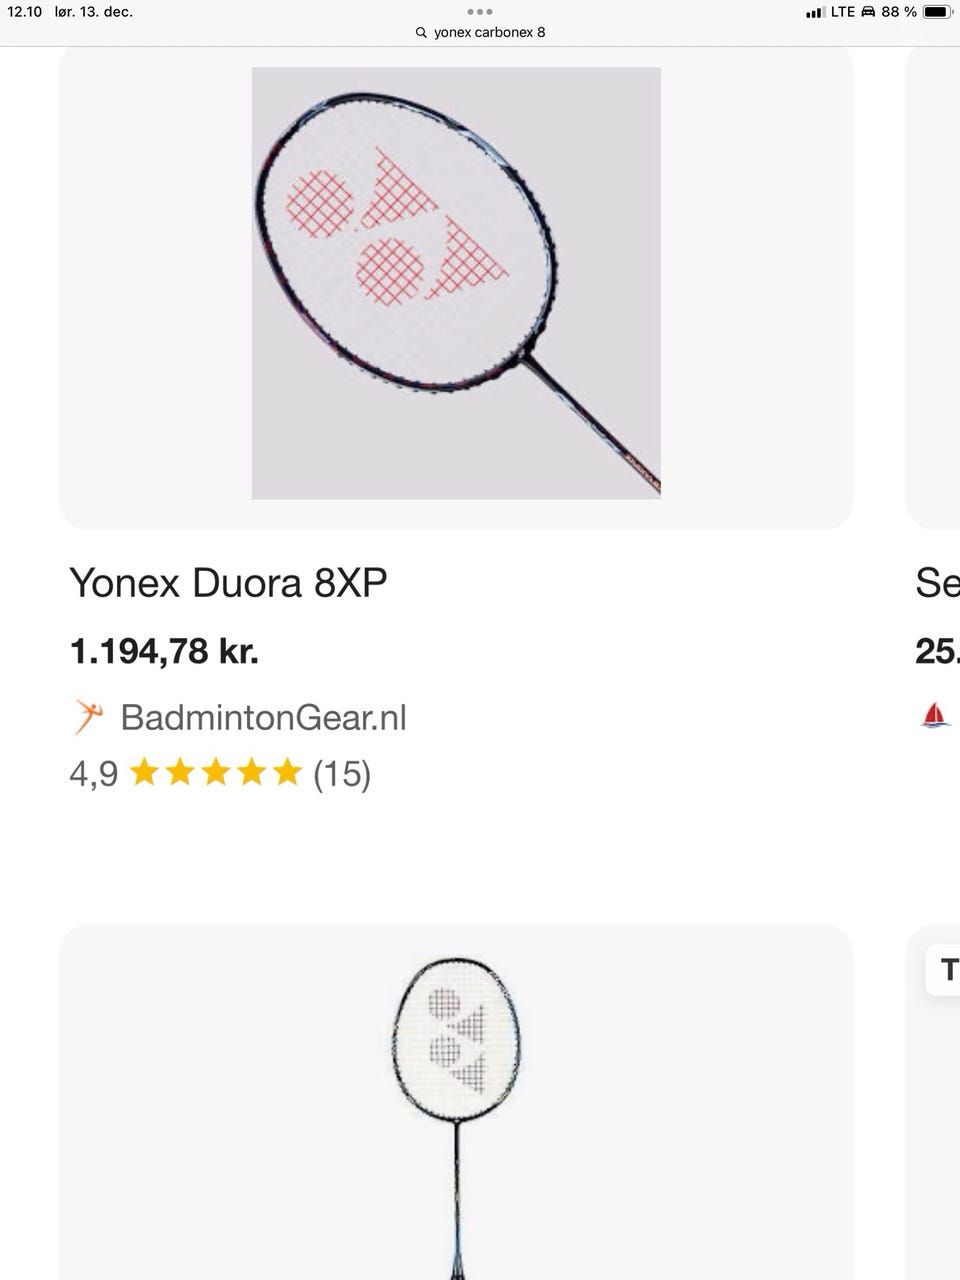Open the BadmintonGear.nl store name link

coord(263,717)
